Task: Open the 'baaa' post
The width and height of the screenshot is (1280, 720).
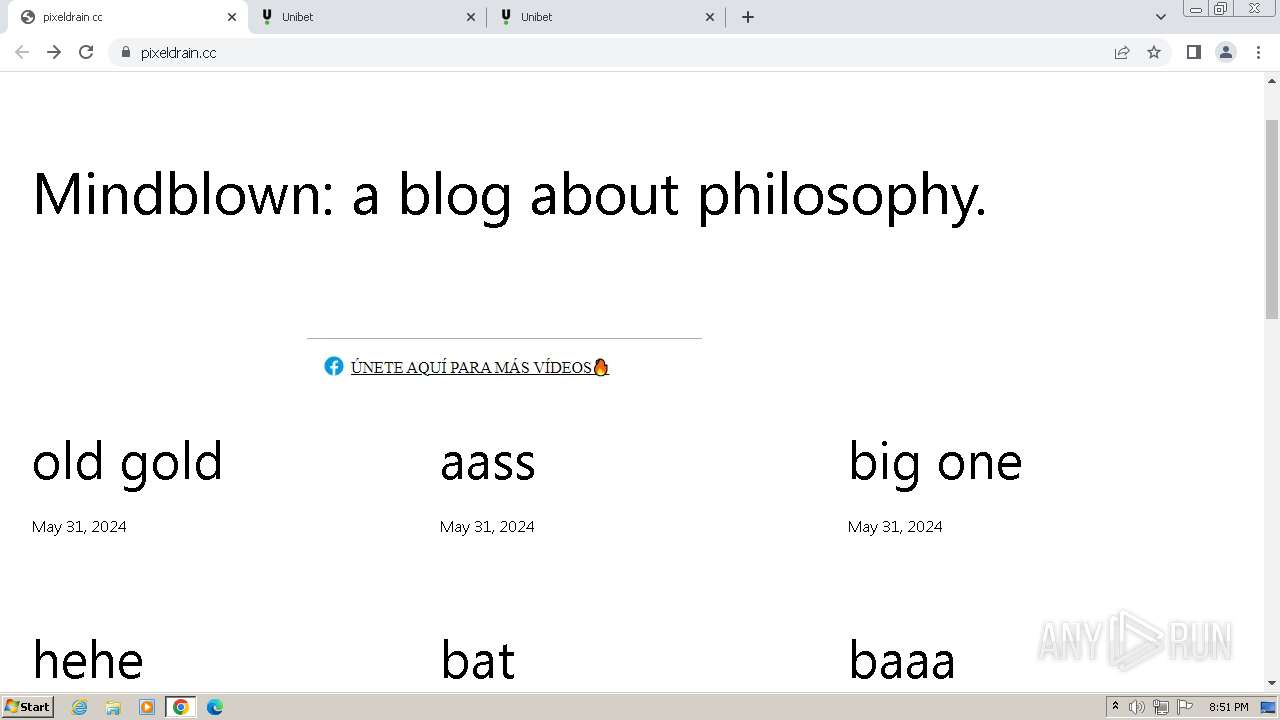Action: 902,660
